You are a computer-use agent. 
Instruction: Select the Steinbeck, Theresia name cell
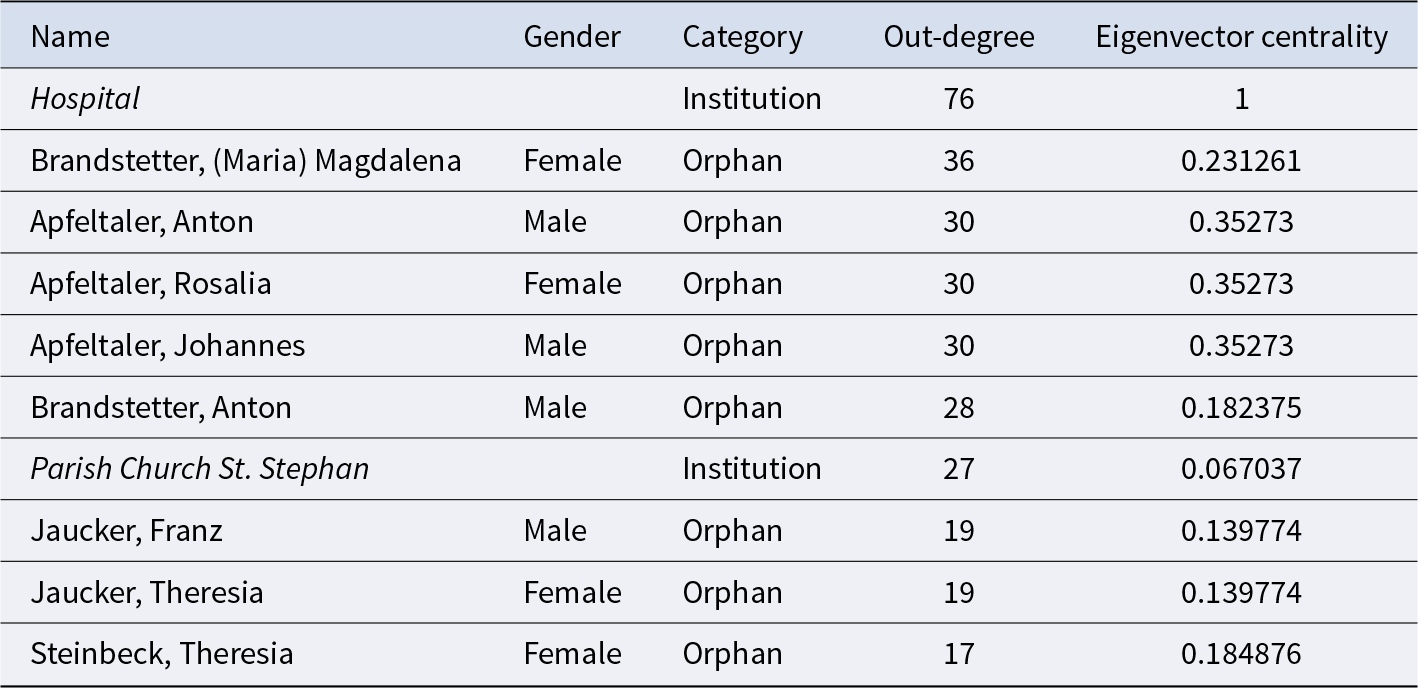[162, 654]
